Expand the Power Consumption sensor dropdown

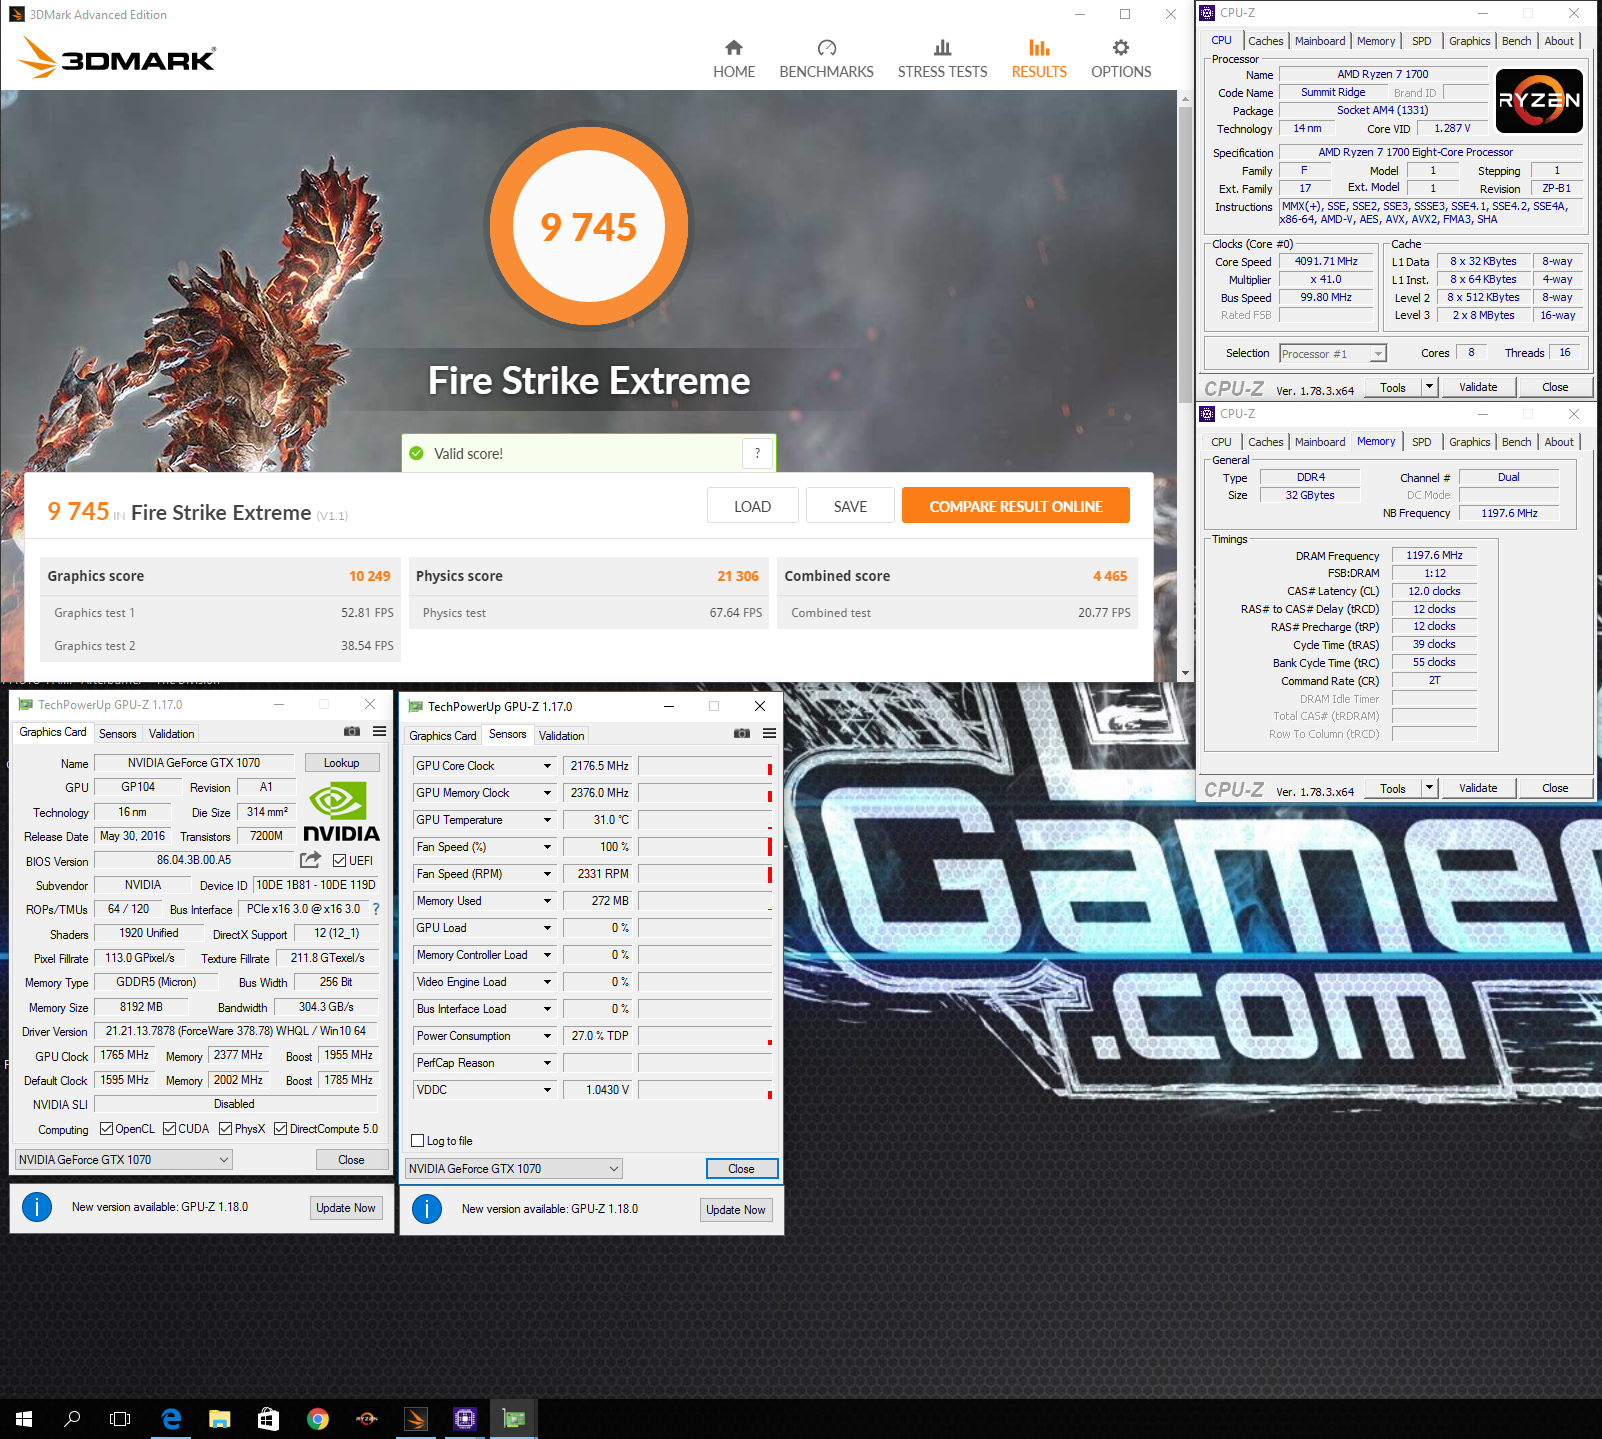[x=547, y=1036]
